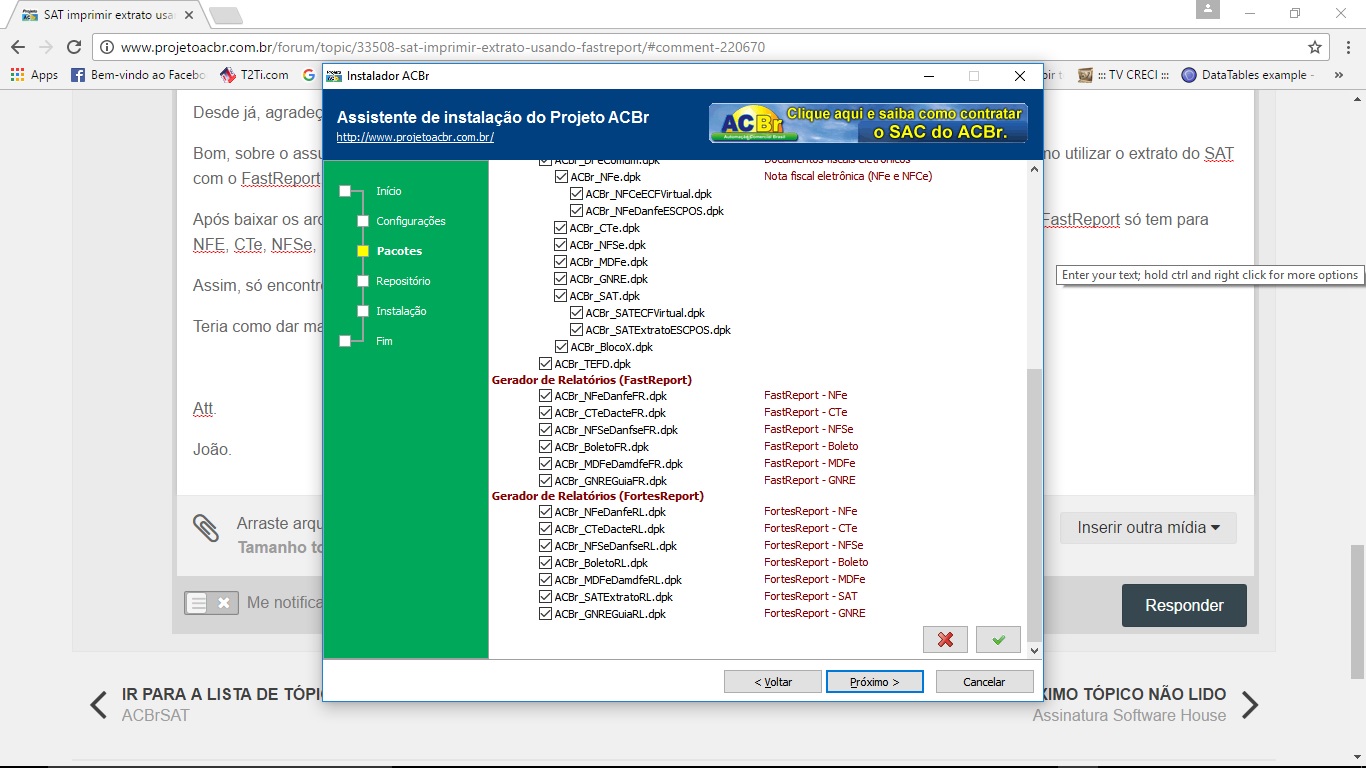Open the projetoacbr.com.br link in installer header
1366x768 pixels.
[x=415, y=137]
